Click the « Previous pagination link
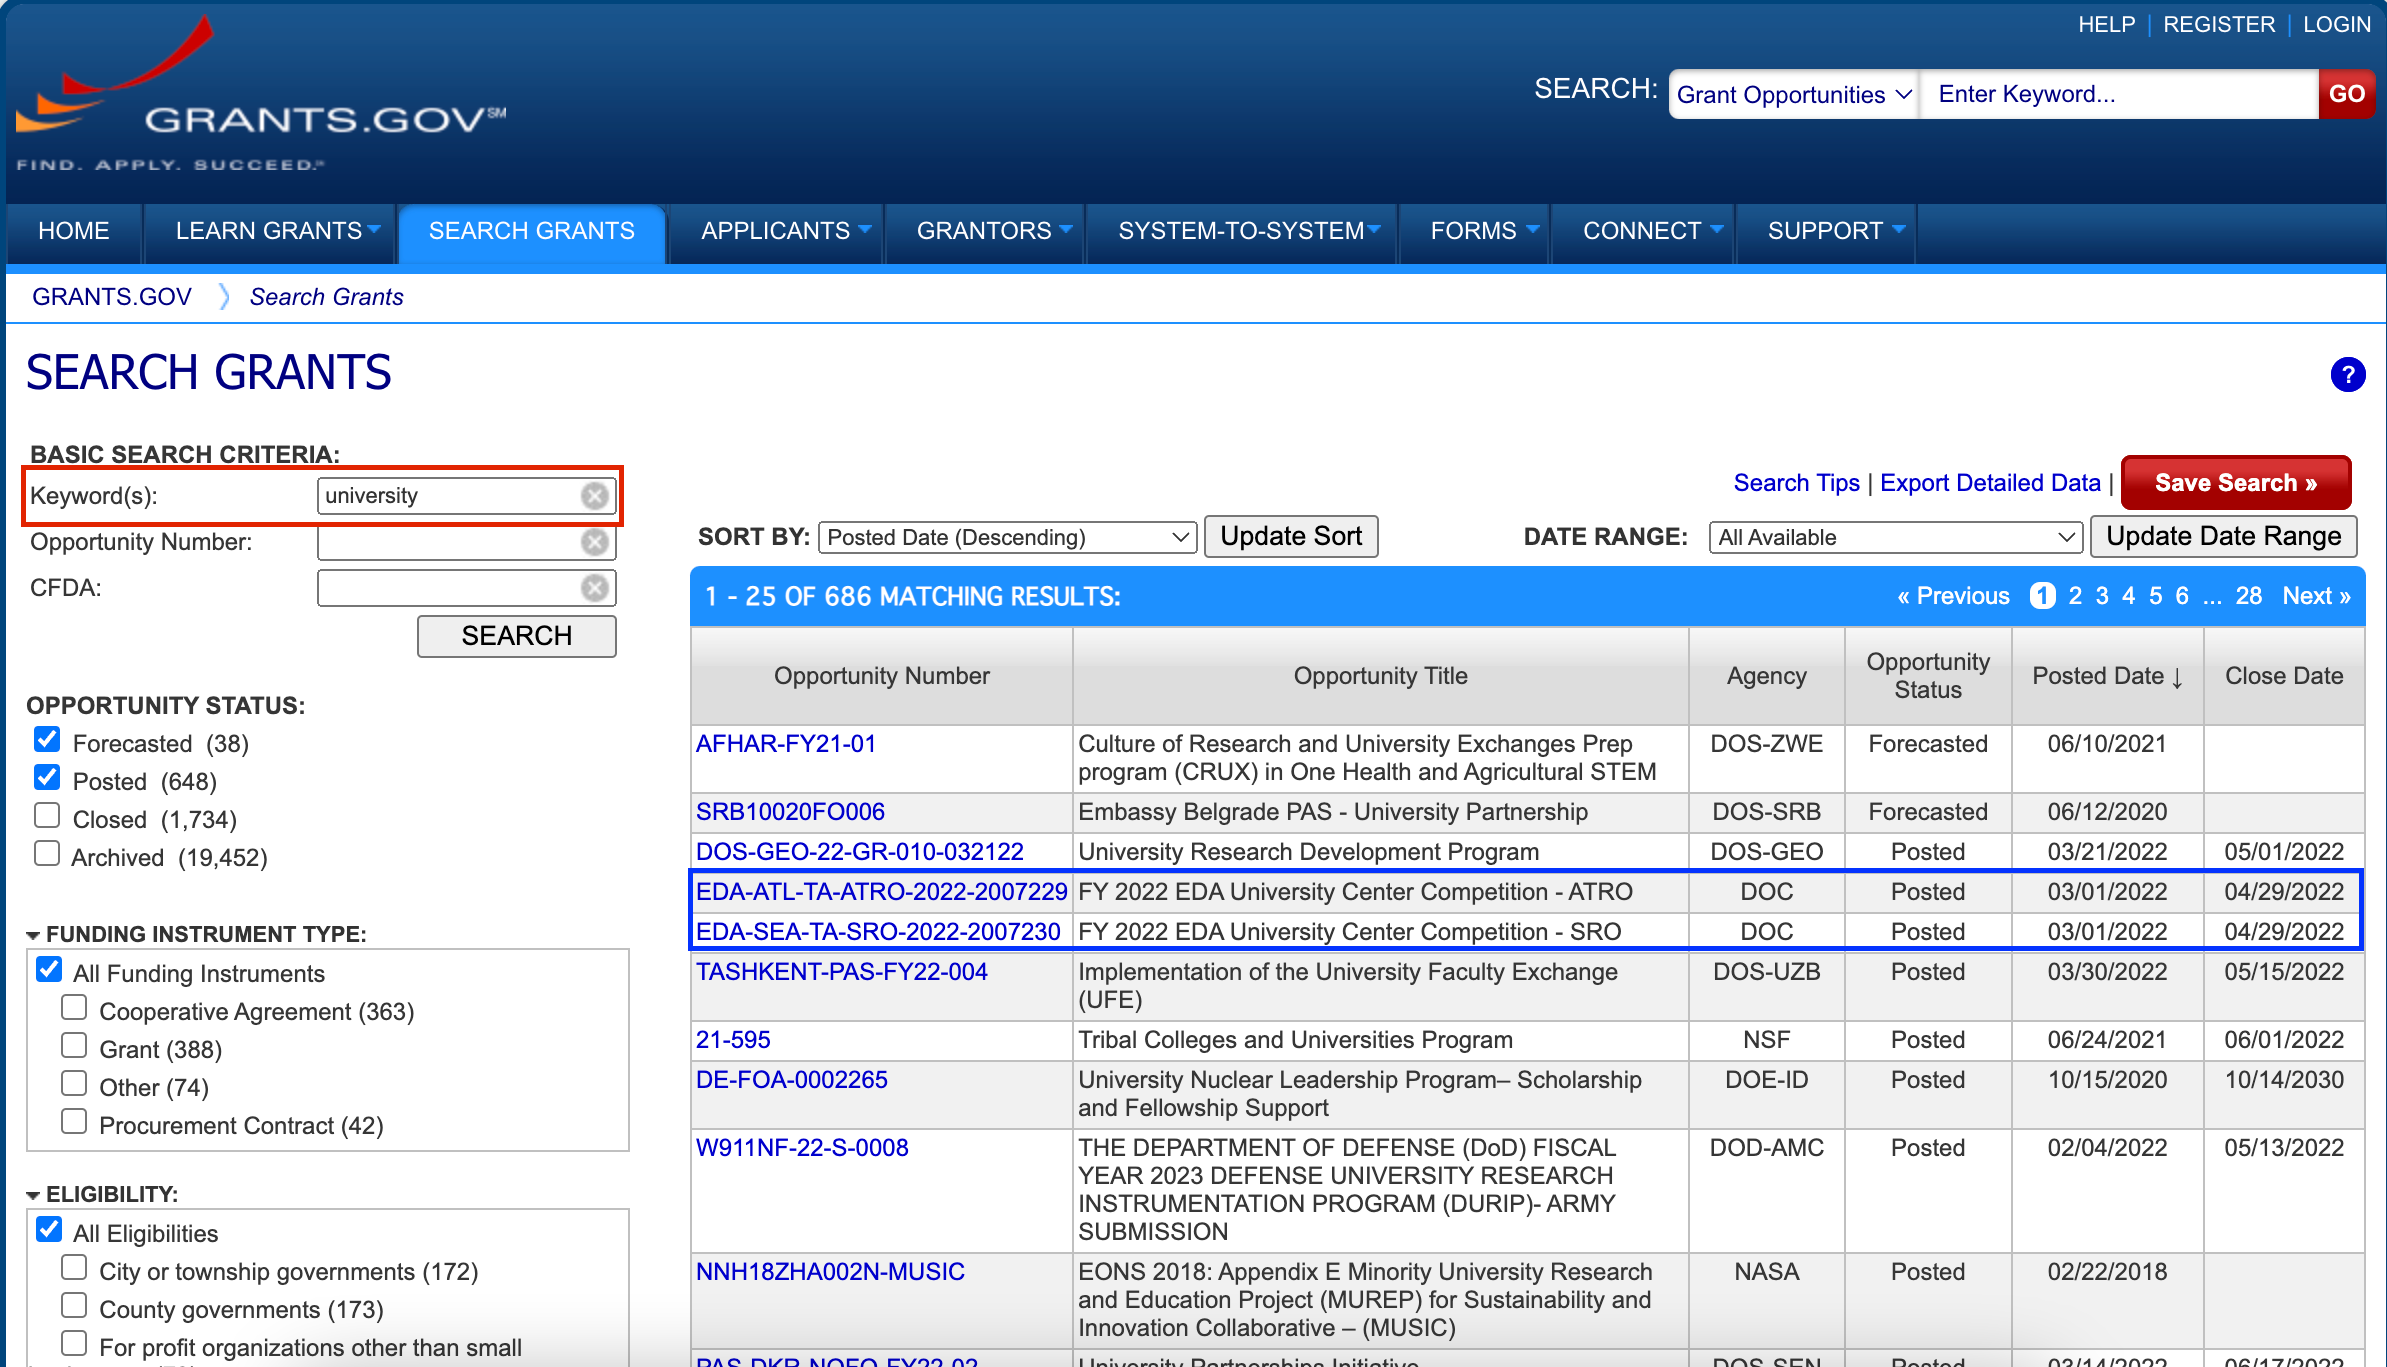Screen dimensions: 2387x1367 [x=1953, y=596]
